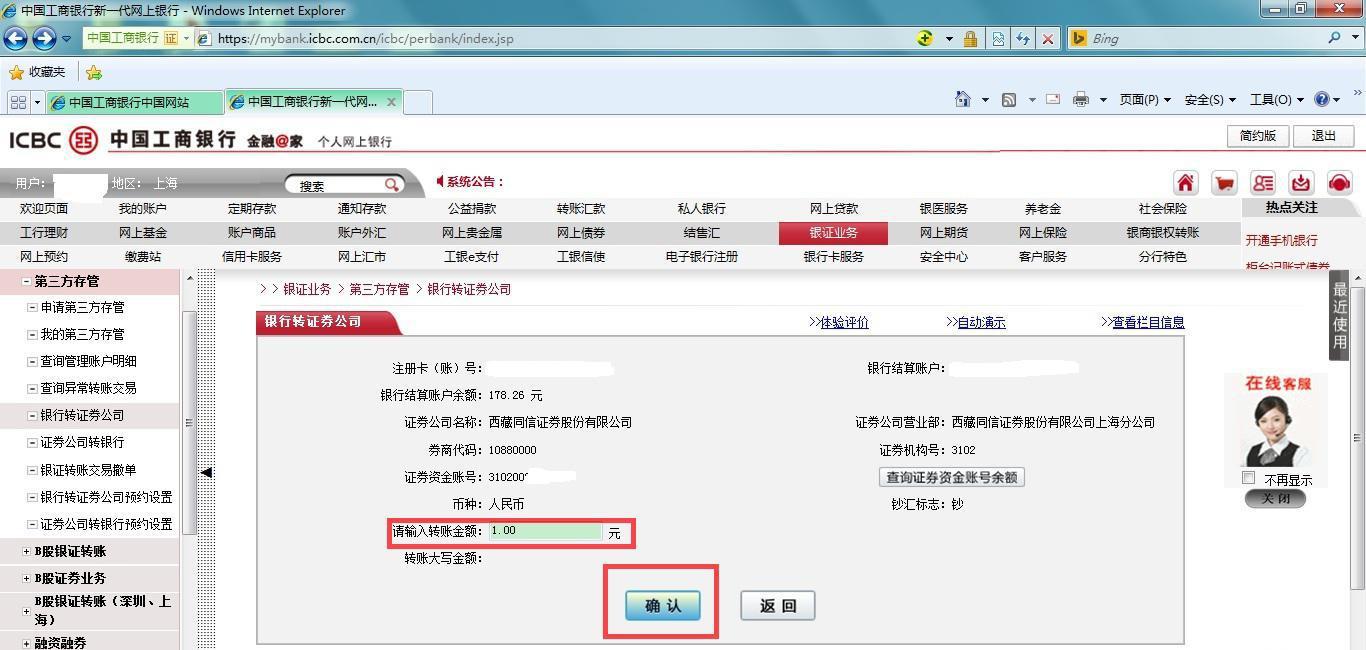Click the 简约版 button
The image size is (1366, 650).
coord(1258,136)
